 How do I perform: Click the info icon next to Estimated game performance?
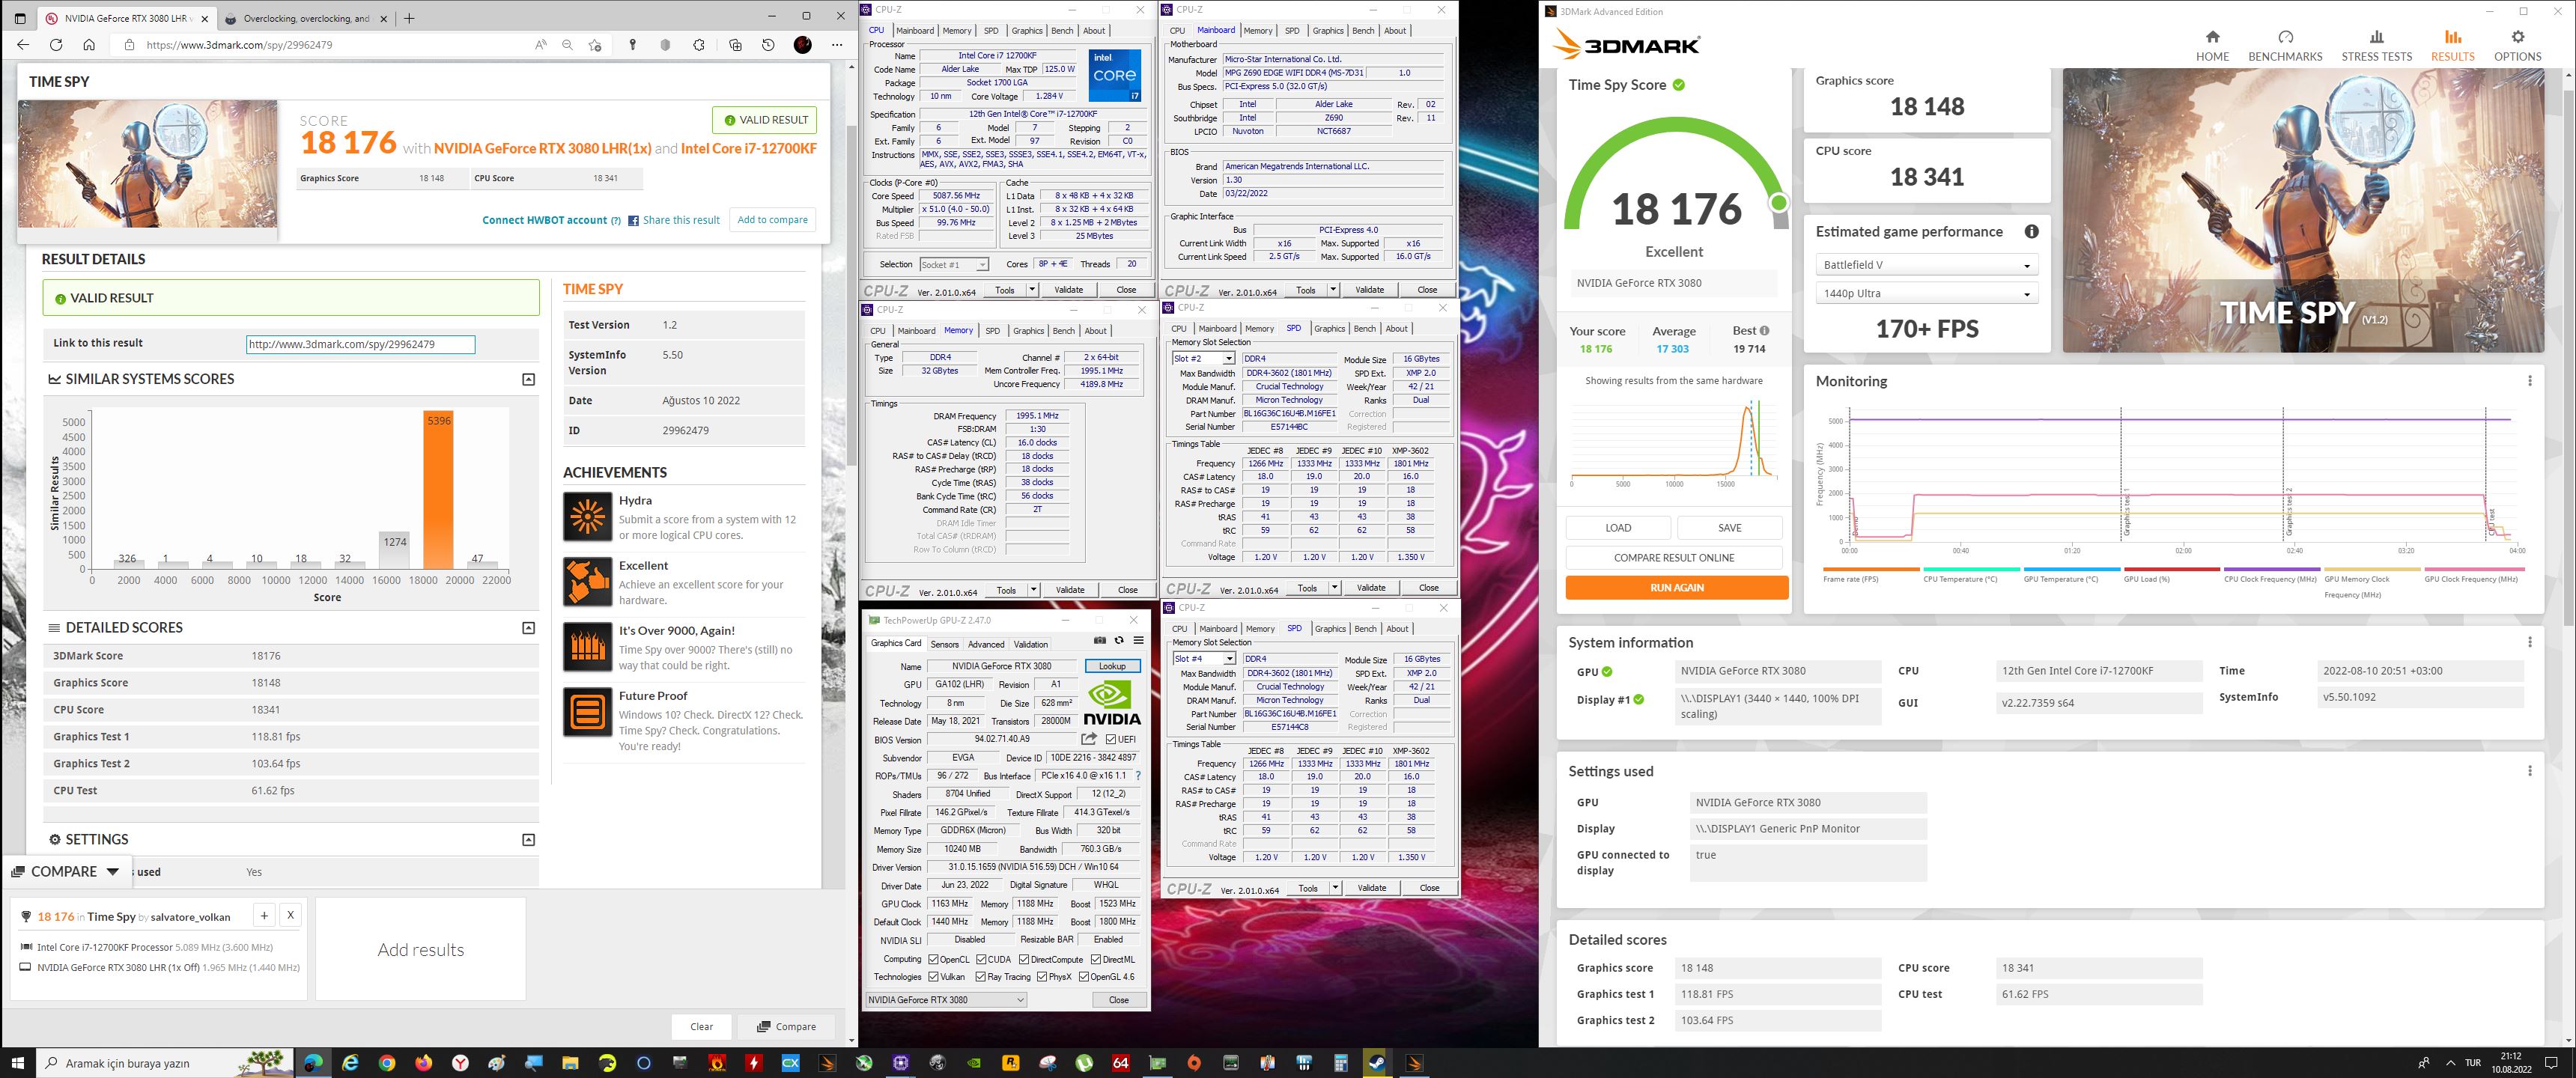point(2031,231)
